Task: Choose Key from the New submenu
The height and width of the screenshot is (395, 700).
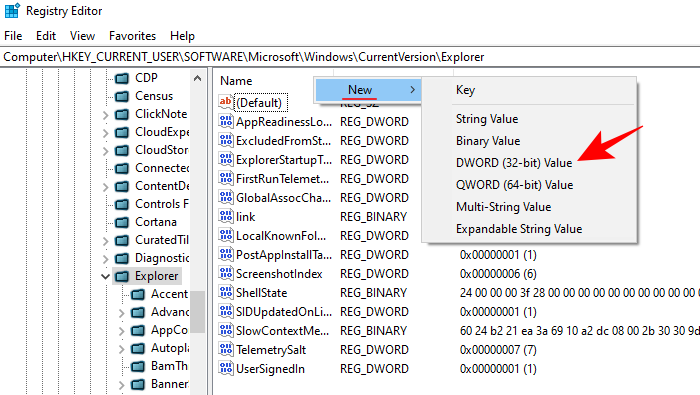Action: click(x=529, y=90)
